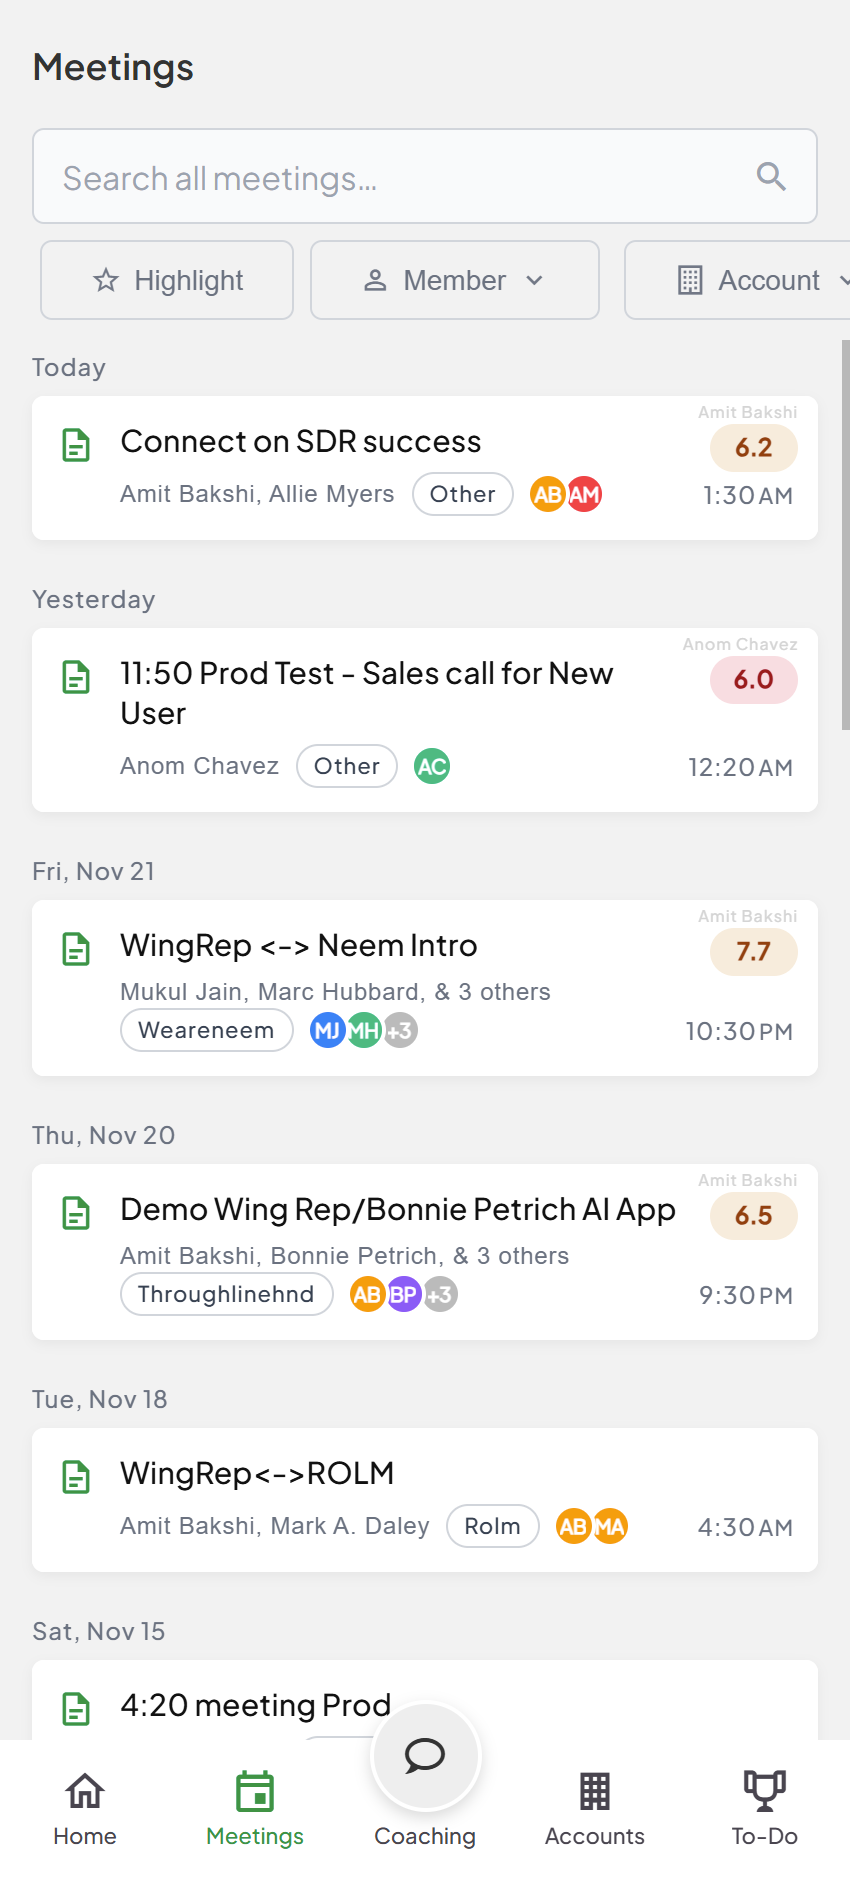Open the To-Do tab
Viewport: 850px width, 1888px height.
click(x=765, y=1806)
